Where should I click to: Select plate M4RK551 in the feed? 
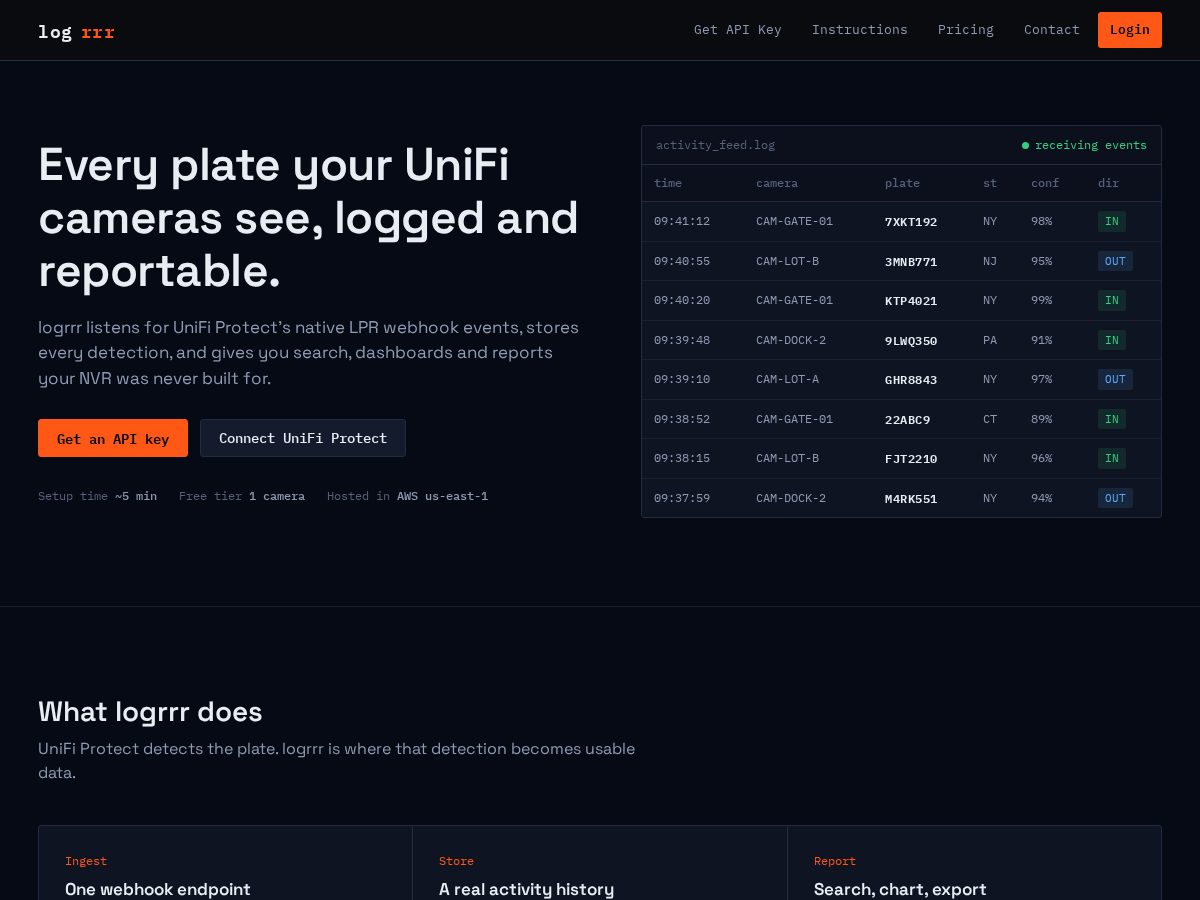point(911,498)
